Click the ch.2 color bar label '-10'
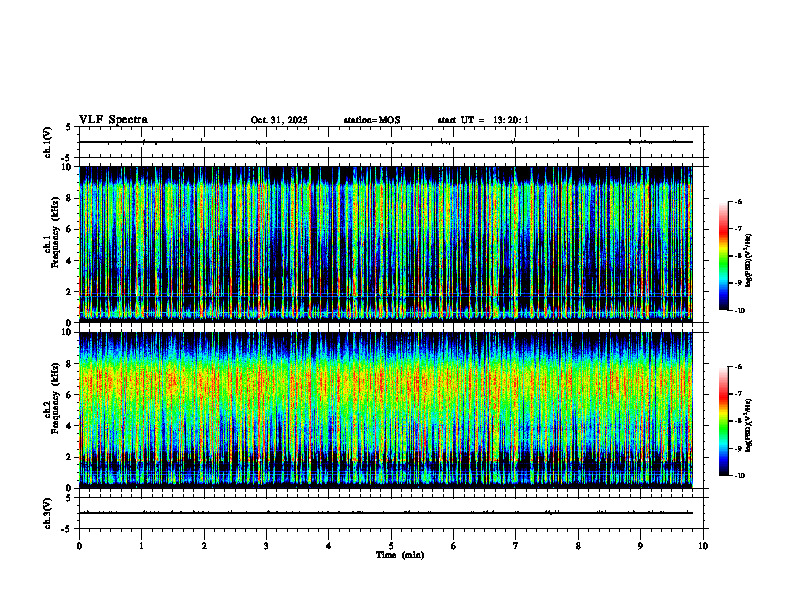 click(x=739, y=476)
